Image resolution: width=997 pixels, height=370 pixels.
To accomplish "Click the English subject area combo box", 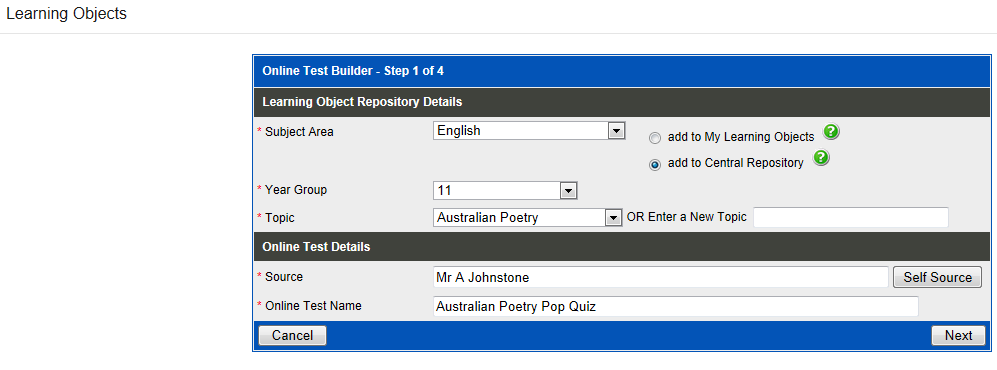I will [529, 131].
